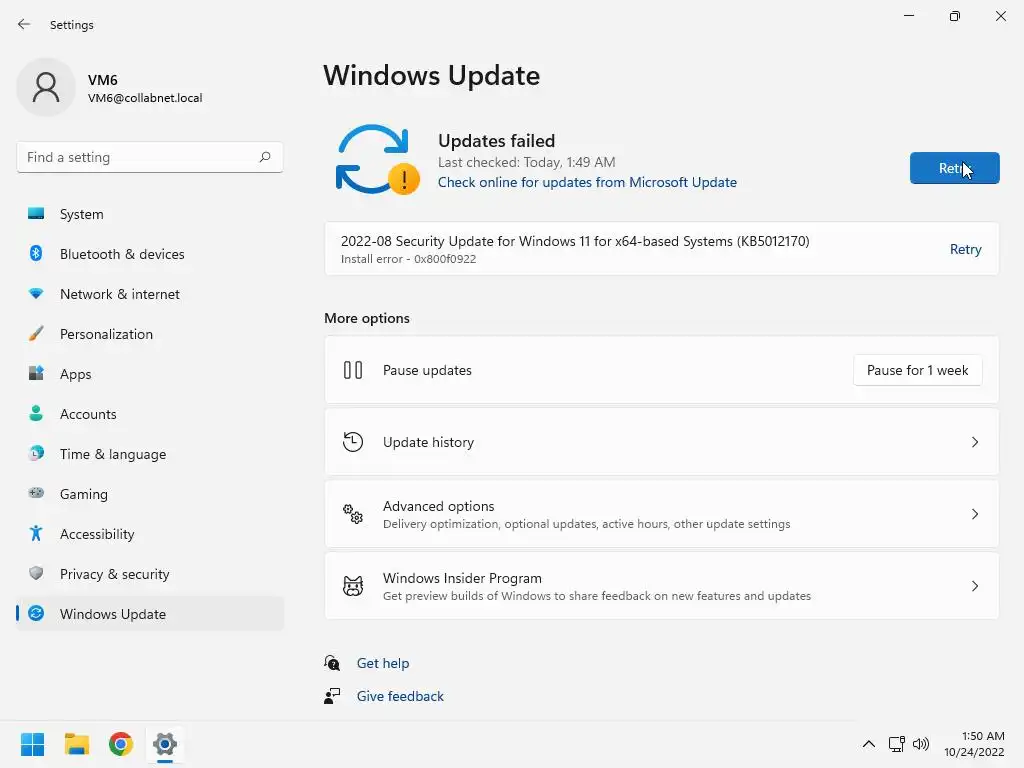This screenshot has height=768, width=1024.
Task: Expand the Update history chevron
Action: (975, 442)
